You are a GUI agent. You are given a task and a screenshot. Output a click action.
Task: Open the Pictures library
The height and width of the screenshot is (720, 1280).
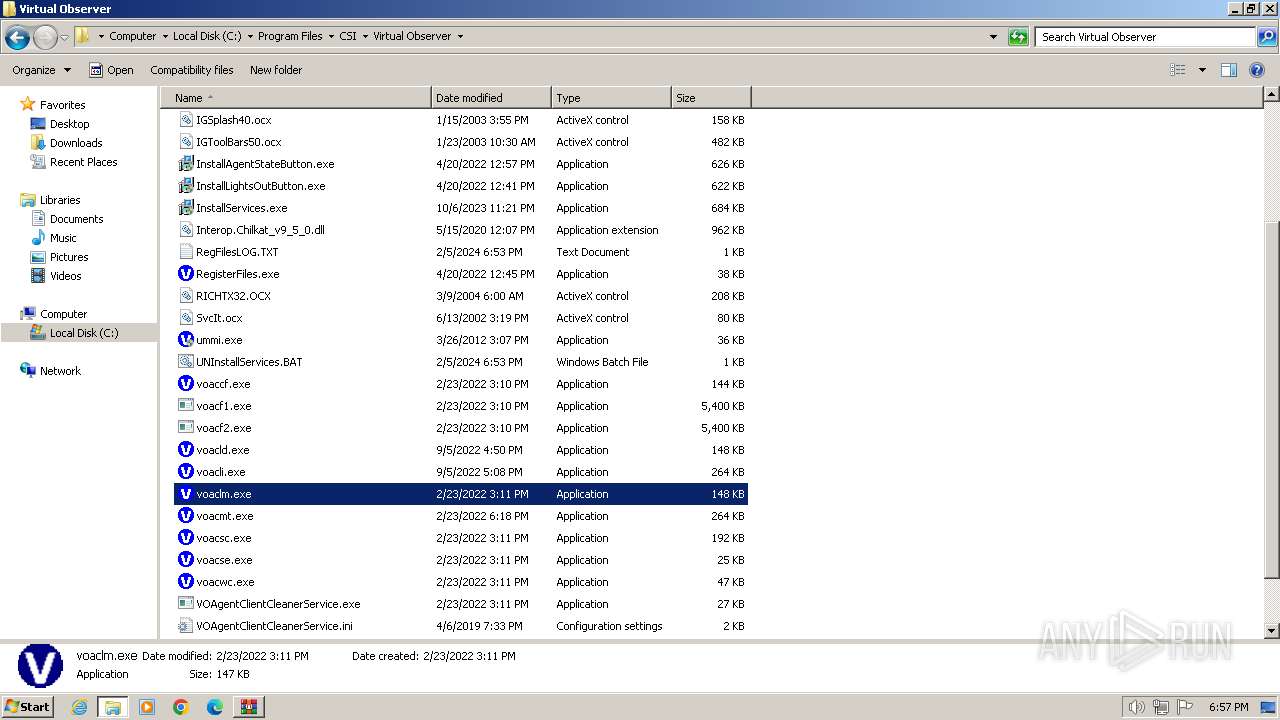click(69, 257)
